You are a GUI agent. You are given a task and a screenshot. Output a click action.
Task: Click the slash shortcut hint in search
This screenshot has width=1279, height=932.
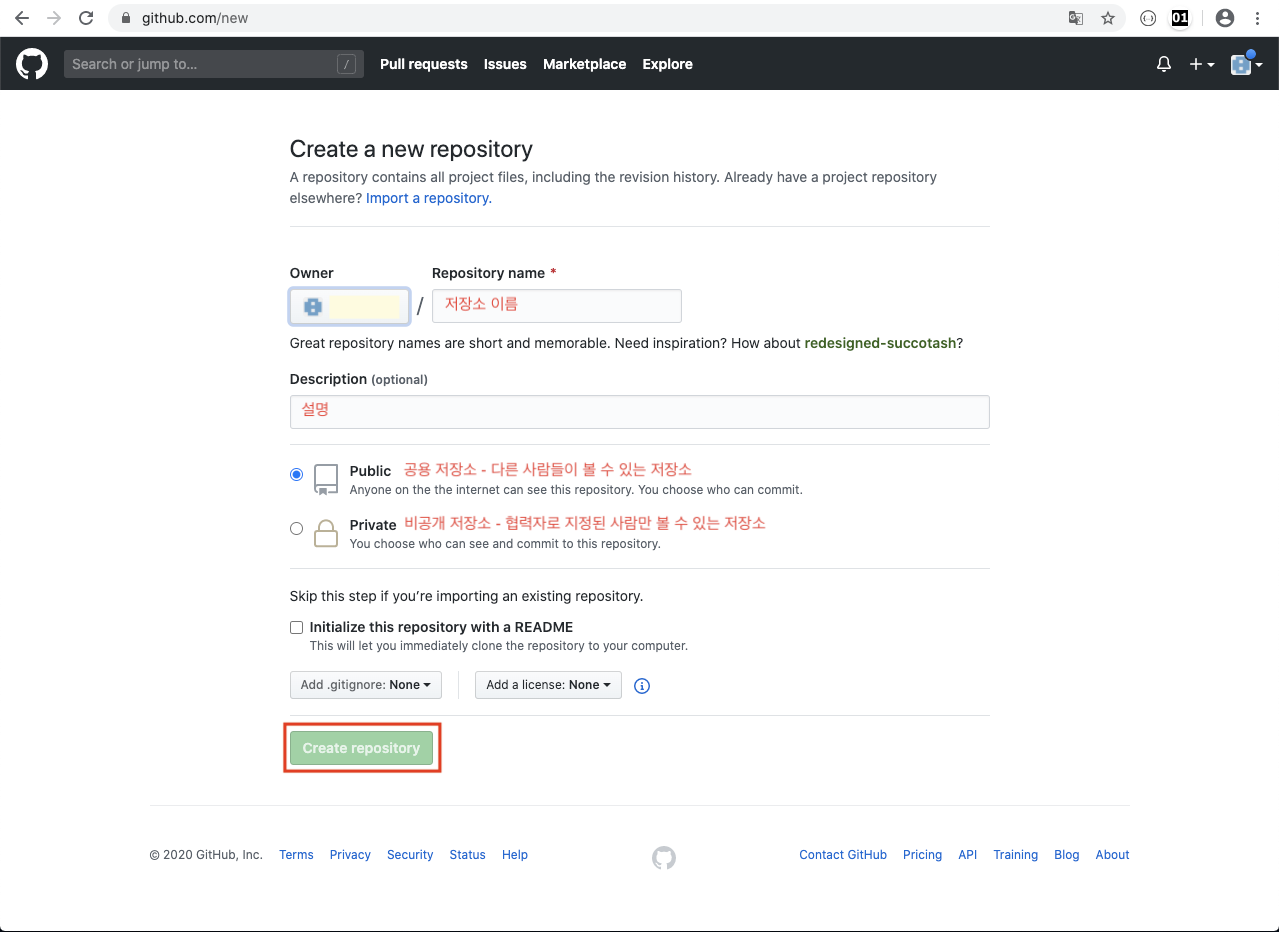[x=346, y=64]
